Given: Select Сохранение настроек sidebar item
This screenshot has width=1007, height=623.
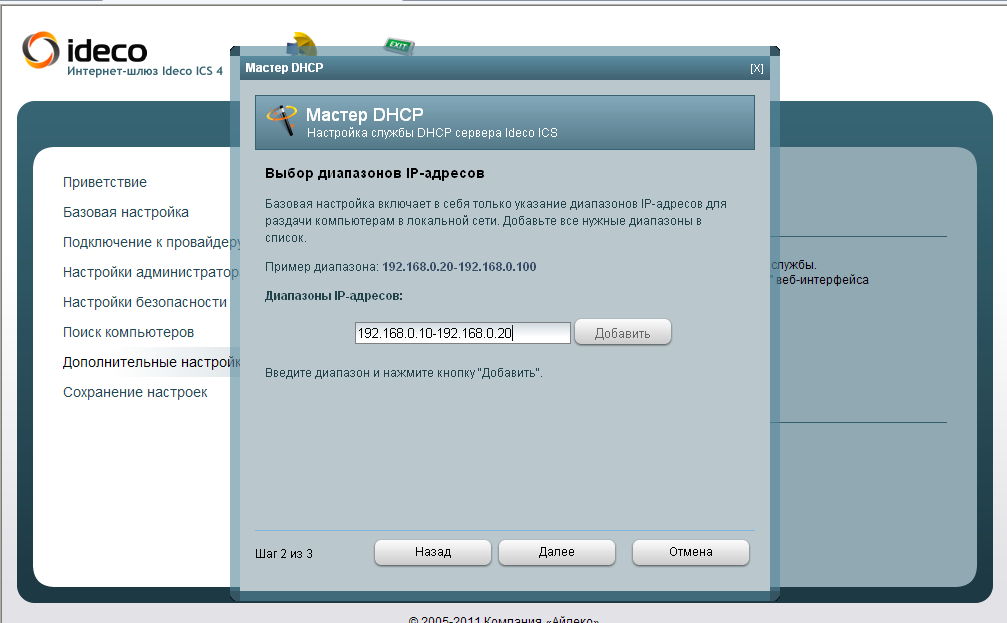Looking at the screenshot, I should click(135, 392).
